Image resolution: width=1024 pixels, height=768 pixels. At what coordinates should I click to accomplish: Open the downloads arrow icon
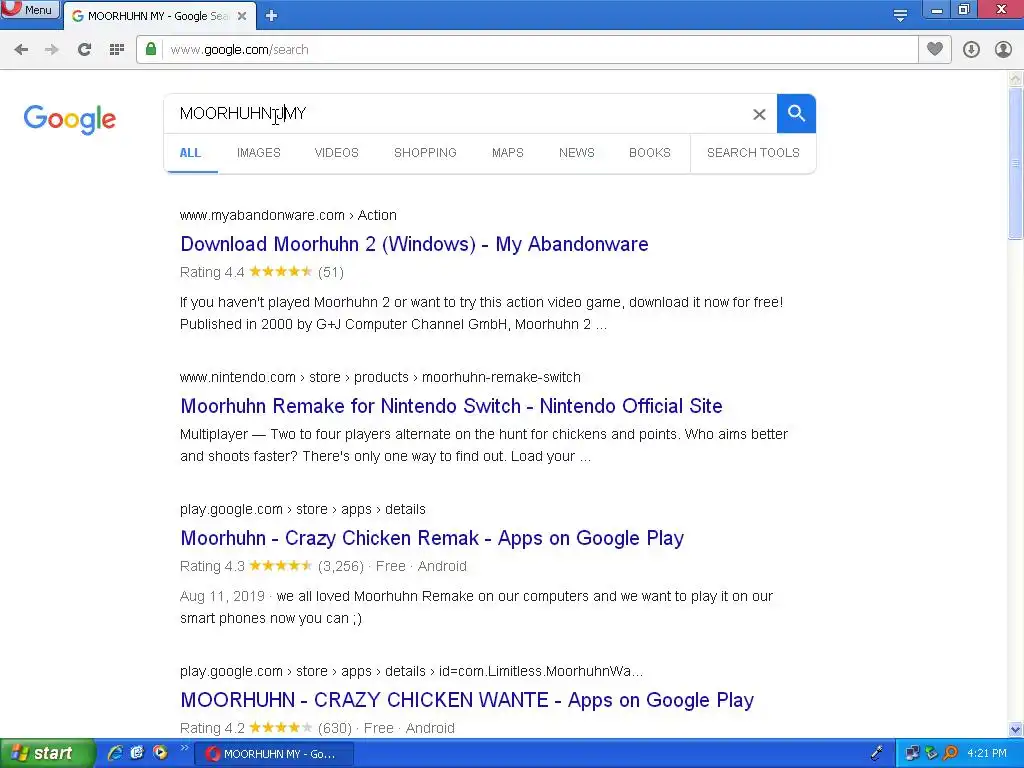(971, 50)
